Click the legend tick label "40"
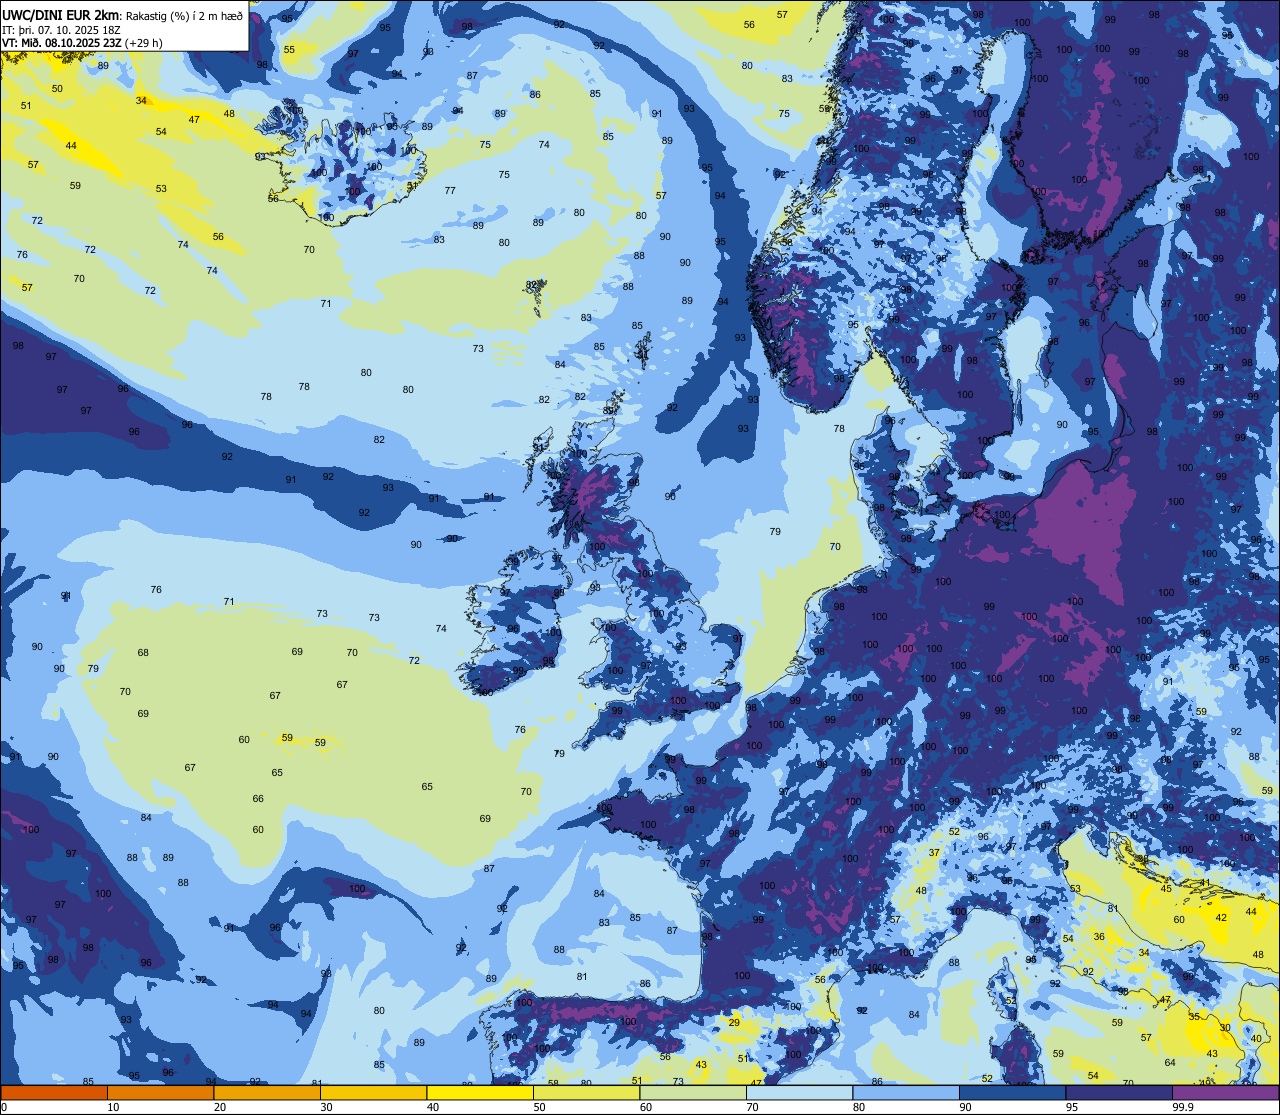This screenshot has width=1280, height=1115. pyautogui.click(x=433, y=1107)
